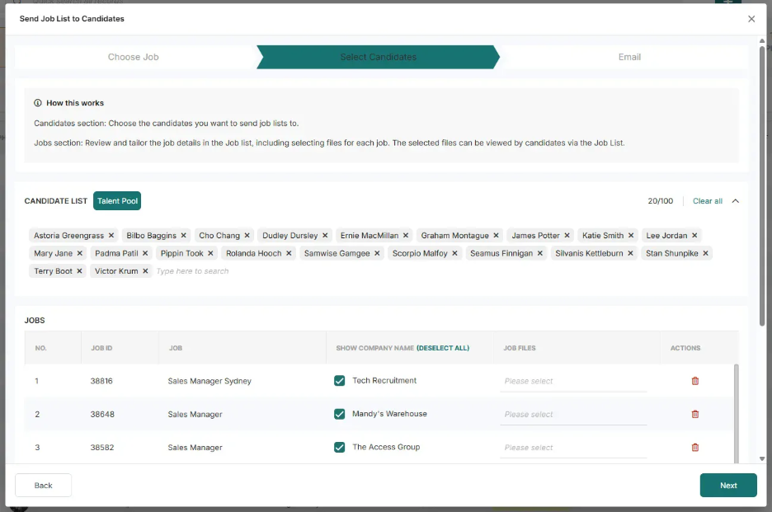This screenshot has height=512, width=772.
Task: Delete the Sales Manager Sydney job row
Action: tap(695, 381)
